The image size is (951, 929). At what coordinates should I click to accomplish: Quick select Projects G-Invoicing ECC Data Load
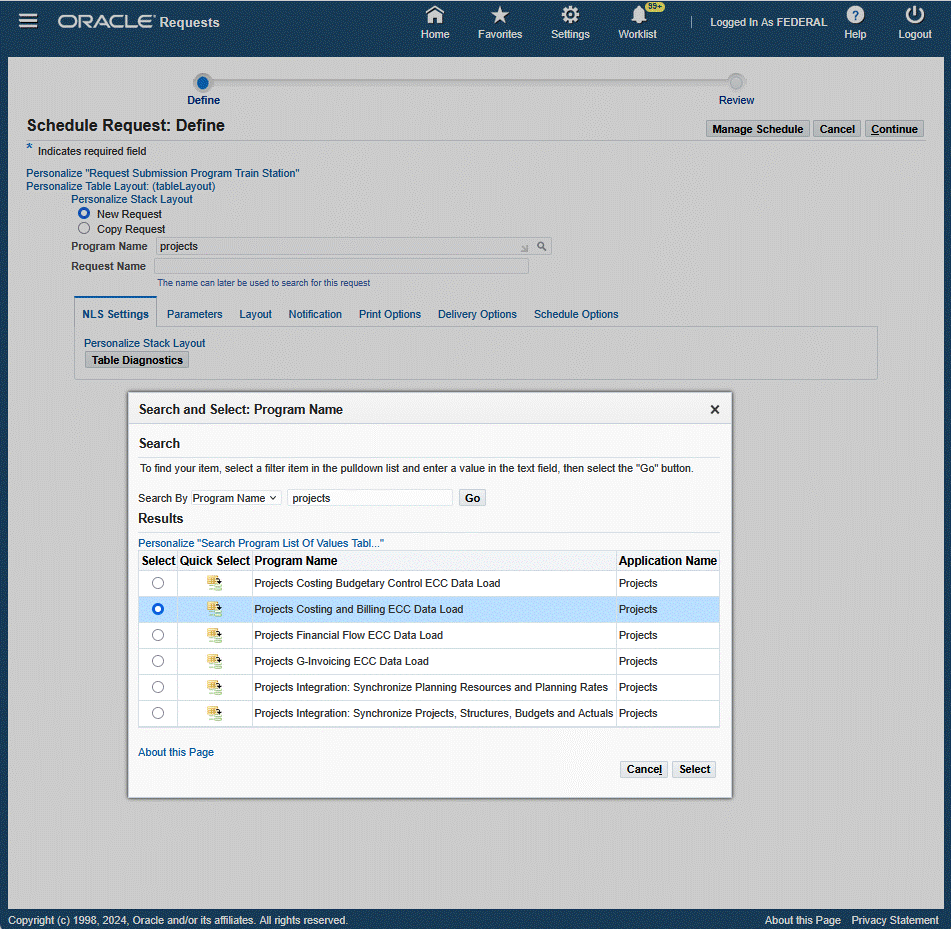pyautogui.click(x=214, y=661)
